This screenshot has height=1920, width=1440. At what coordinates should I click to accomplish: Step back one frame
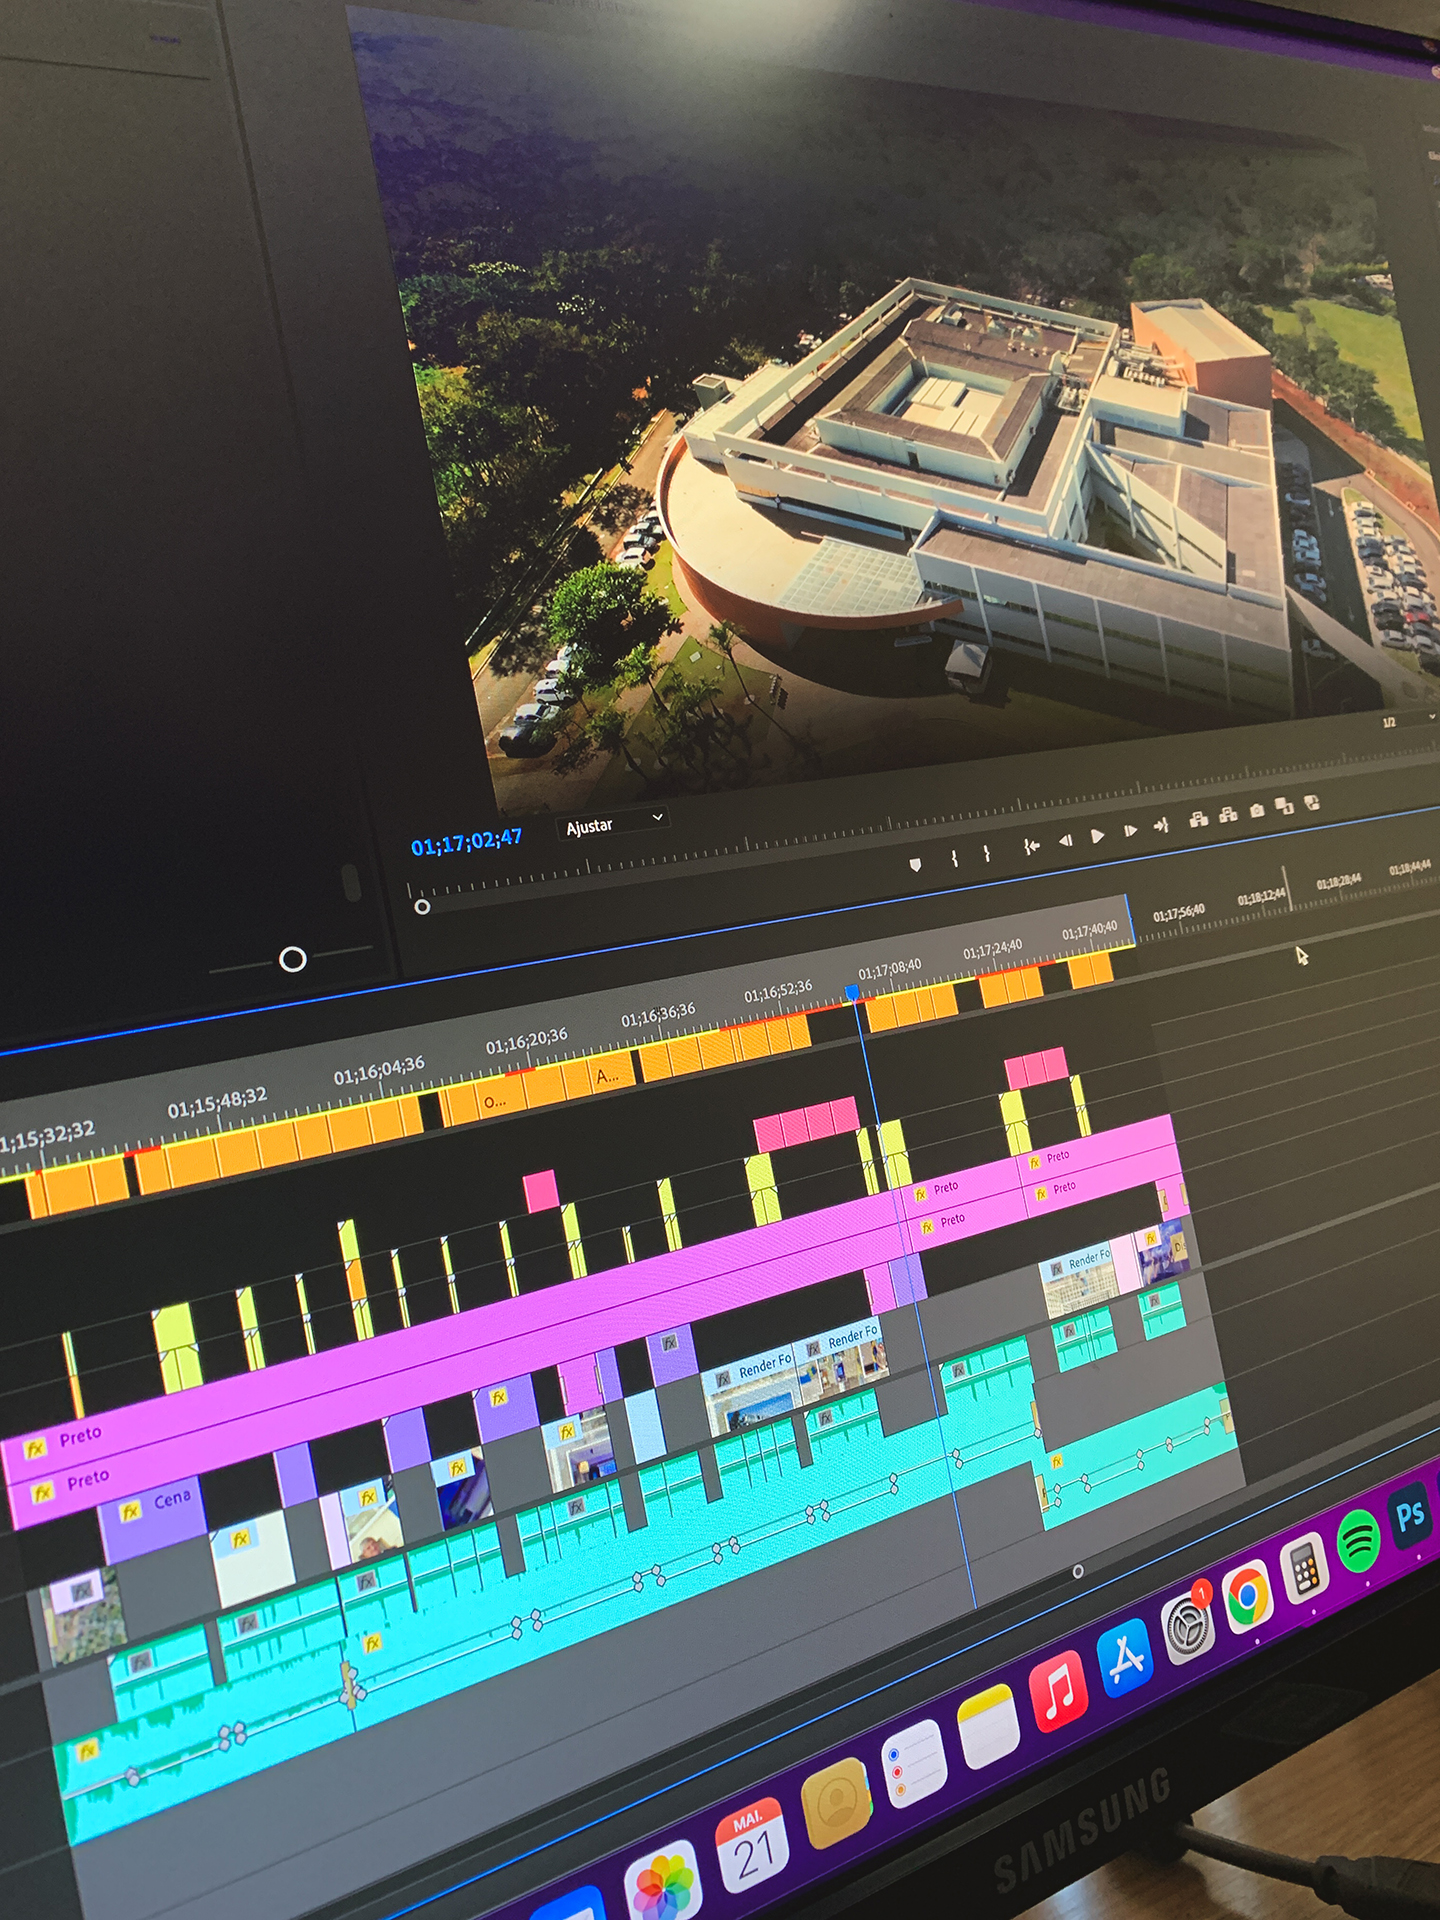(x=1065, y=841)
